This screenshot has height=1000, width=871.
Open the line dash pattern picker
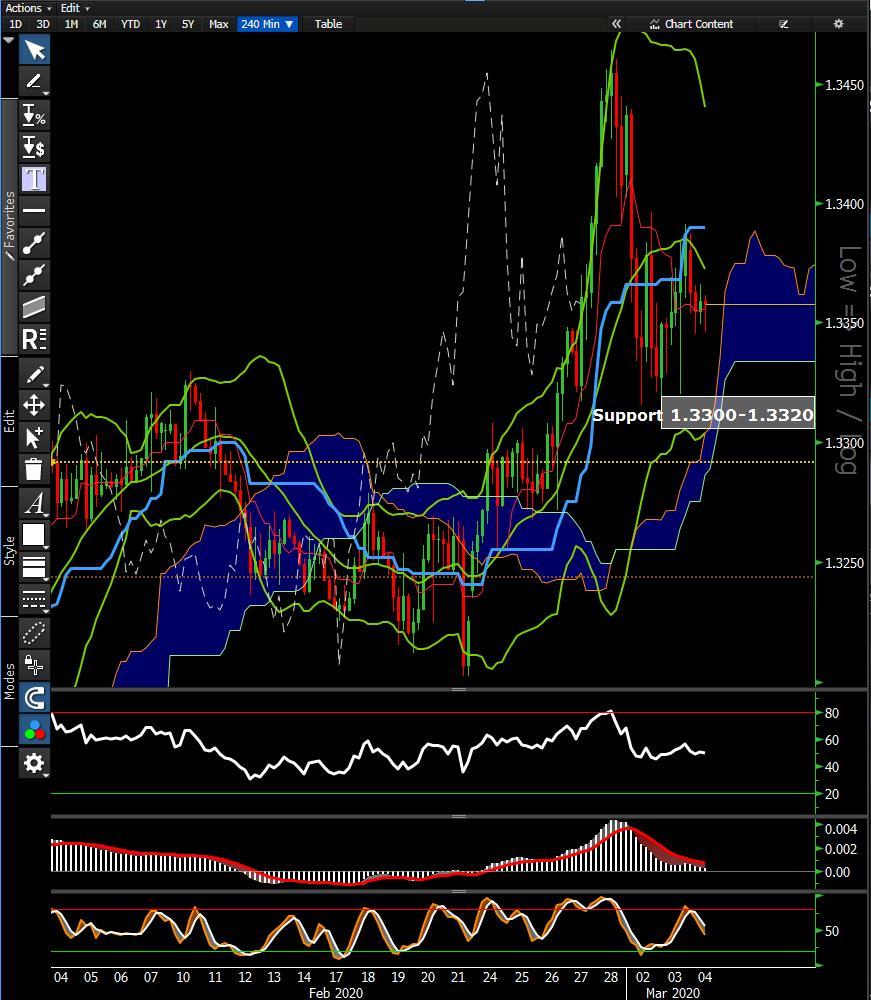[x=34, y=598]
